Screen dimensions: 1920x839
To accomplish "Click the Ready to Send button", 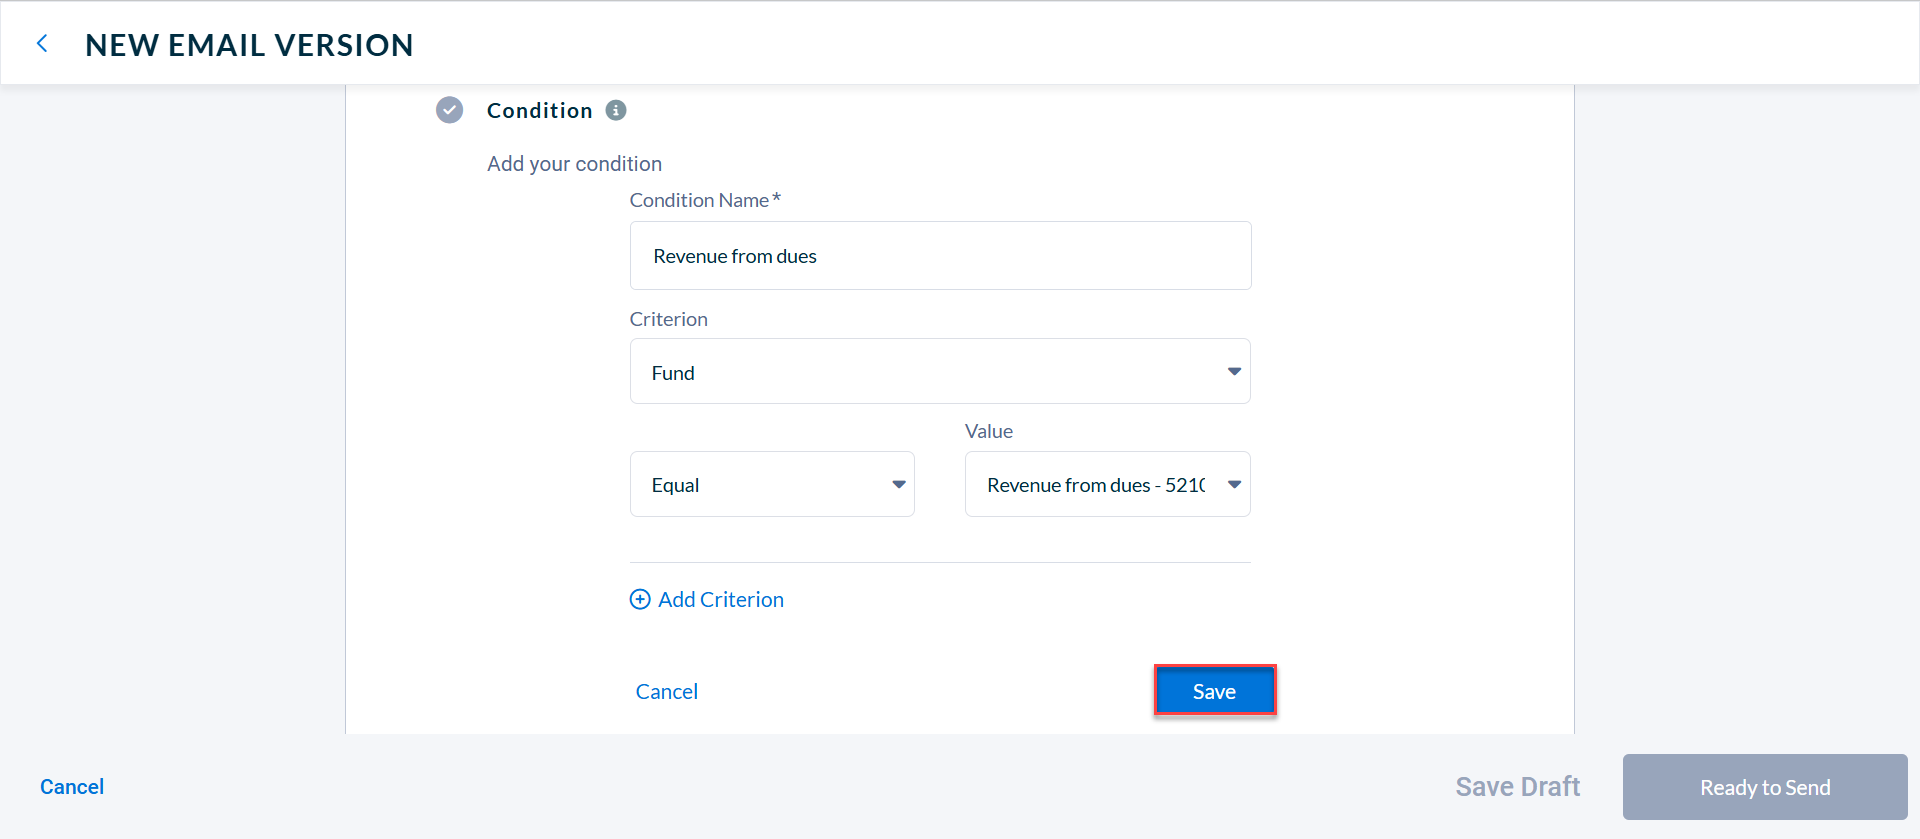I will click(x=1765, y=787).
